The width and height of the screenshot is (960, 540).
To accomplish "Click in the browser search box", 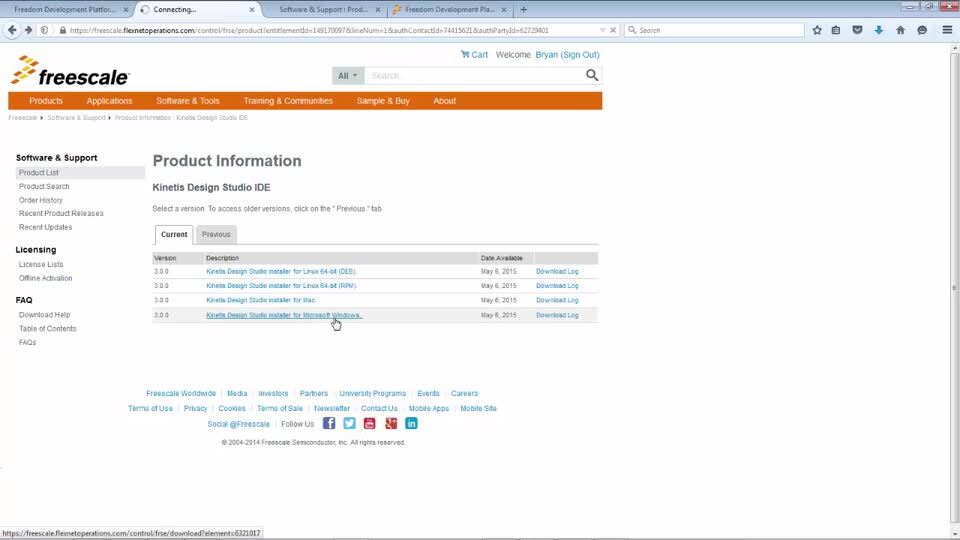I will pos(714,30).
